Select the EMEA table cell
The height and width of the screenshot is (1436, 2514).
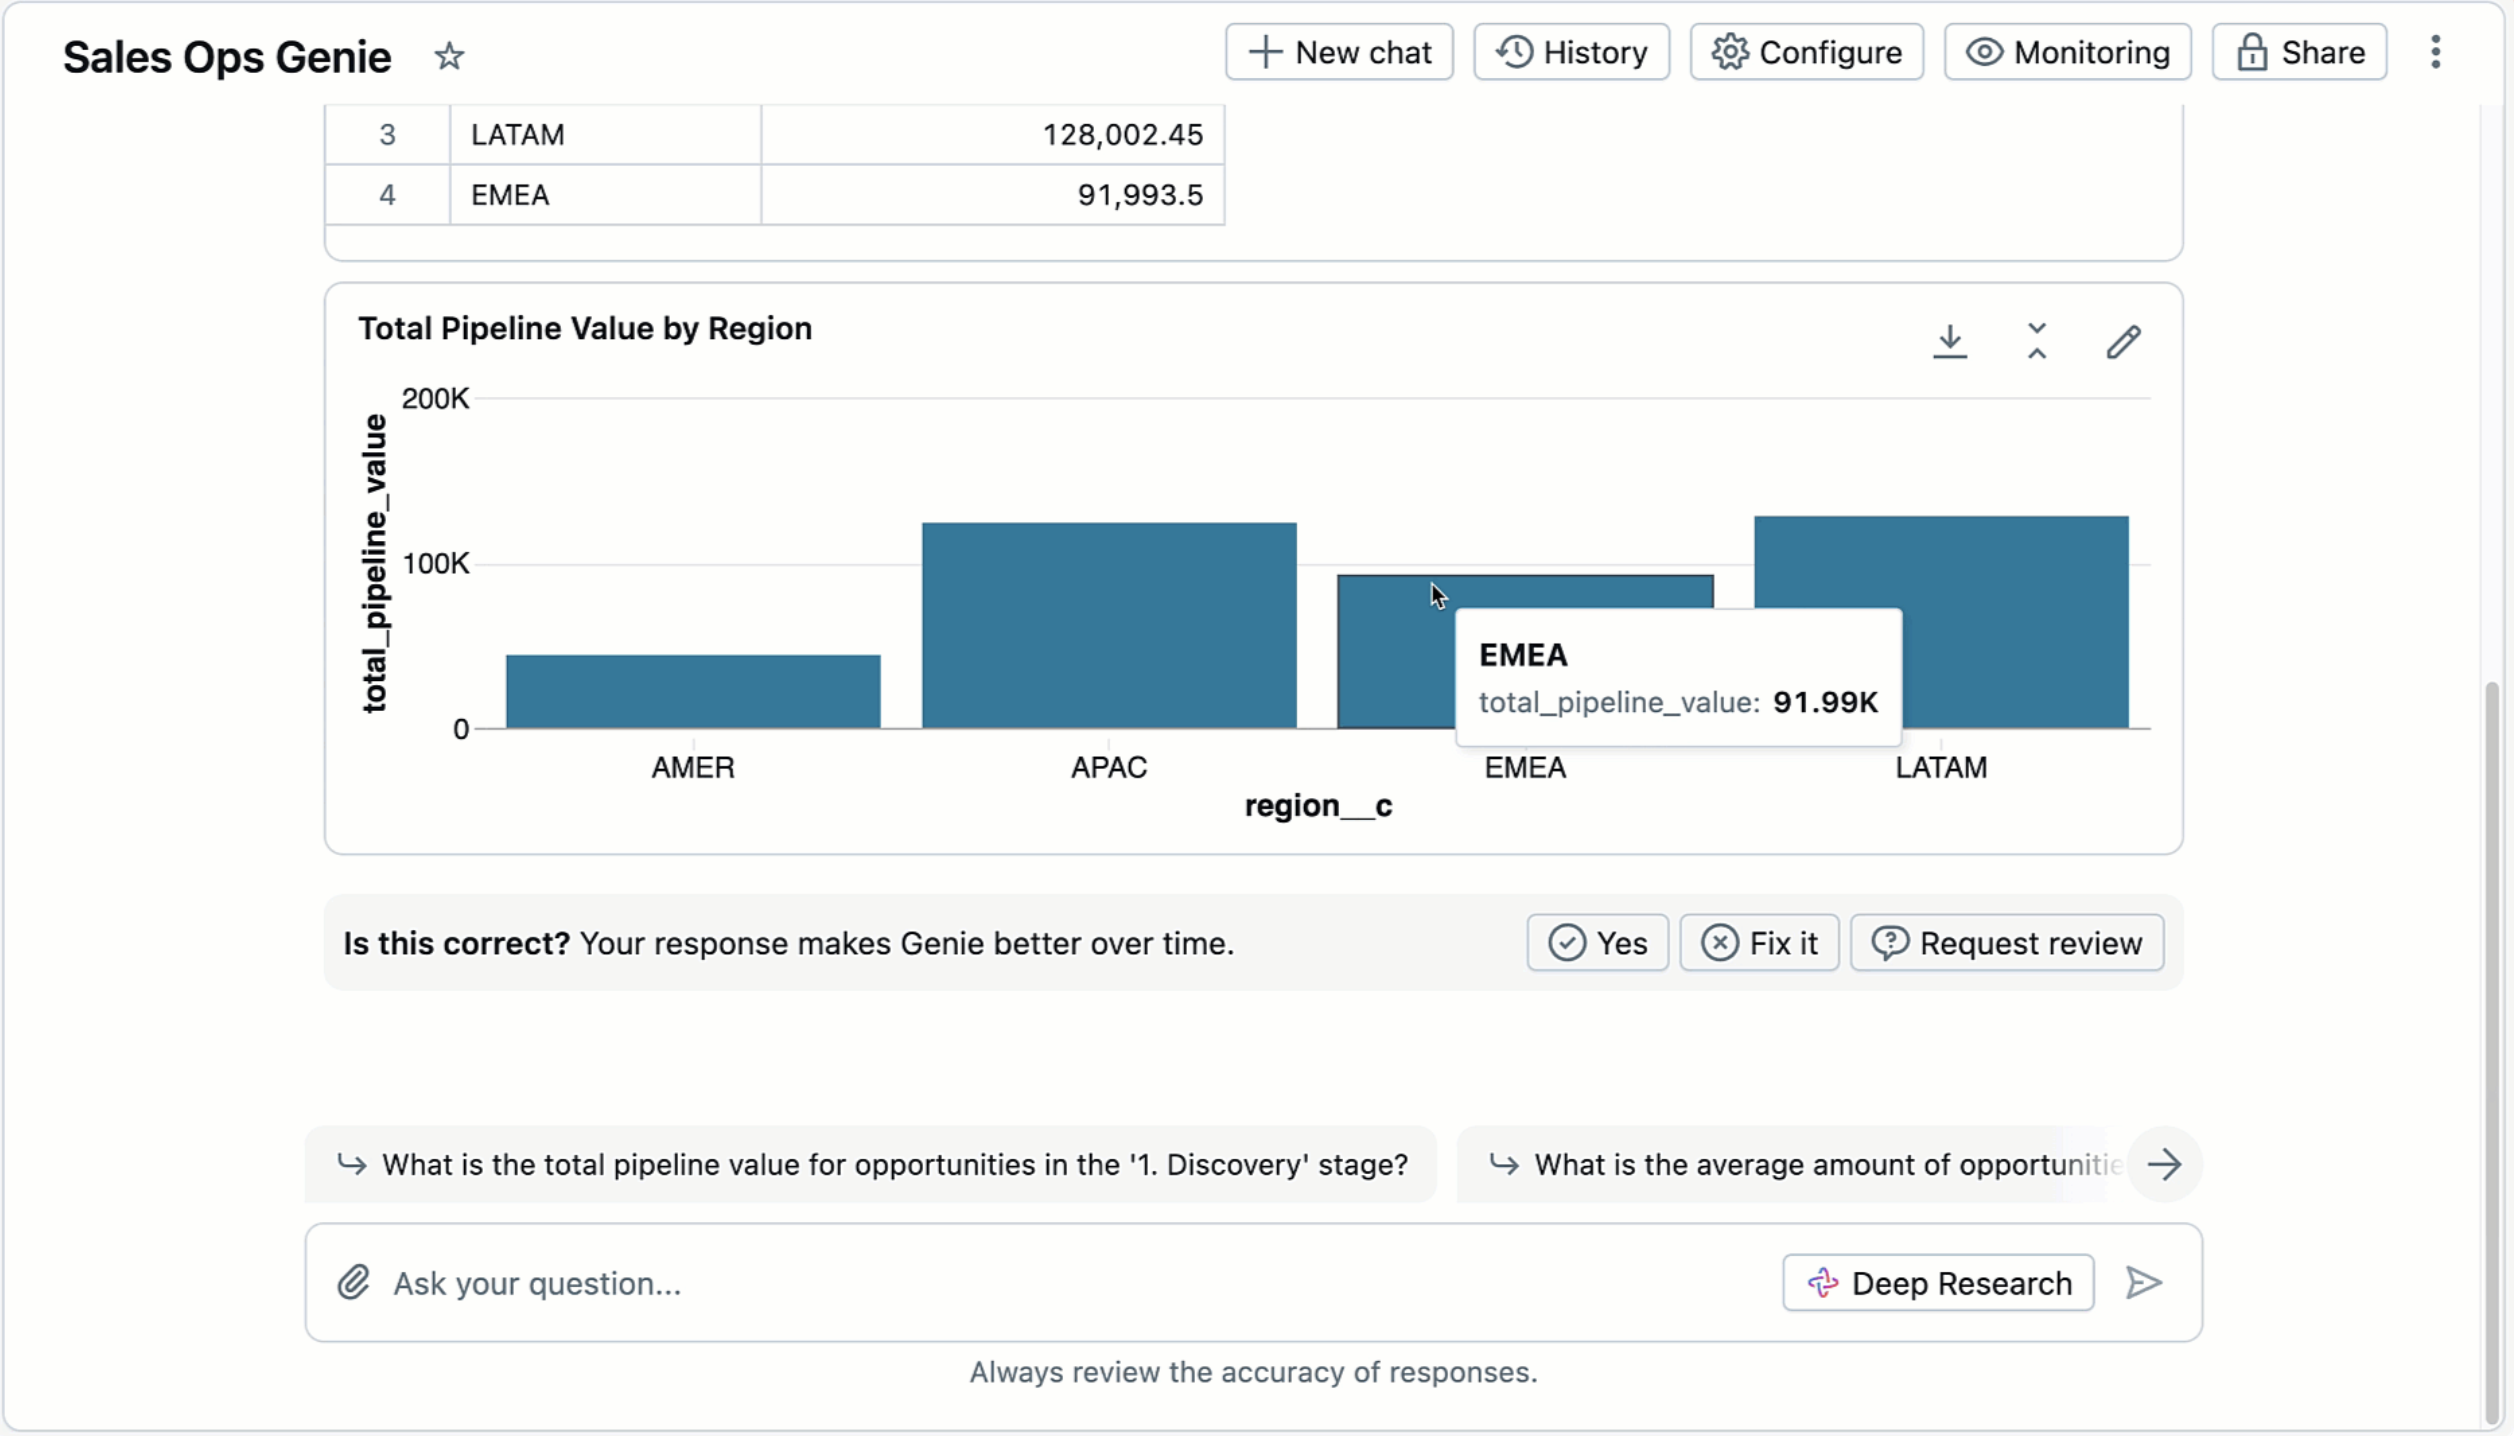click(605, 194)
